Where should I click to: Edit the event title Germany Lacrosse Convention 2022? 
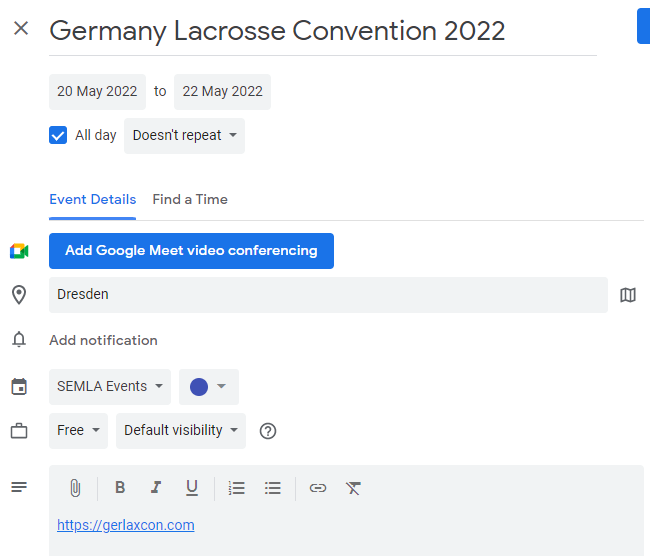point(323,31)
